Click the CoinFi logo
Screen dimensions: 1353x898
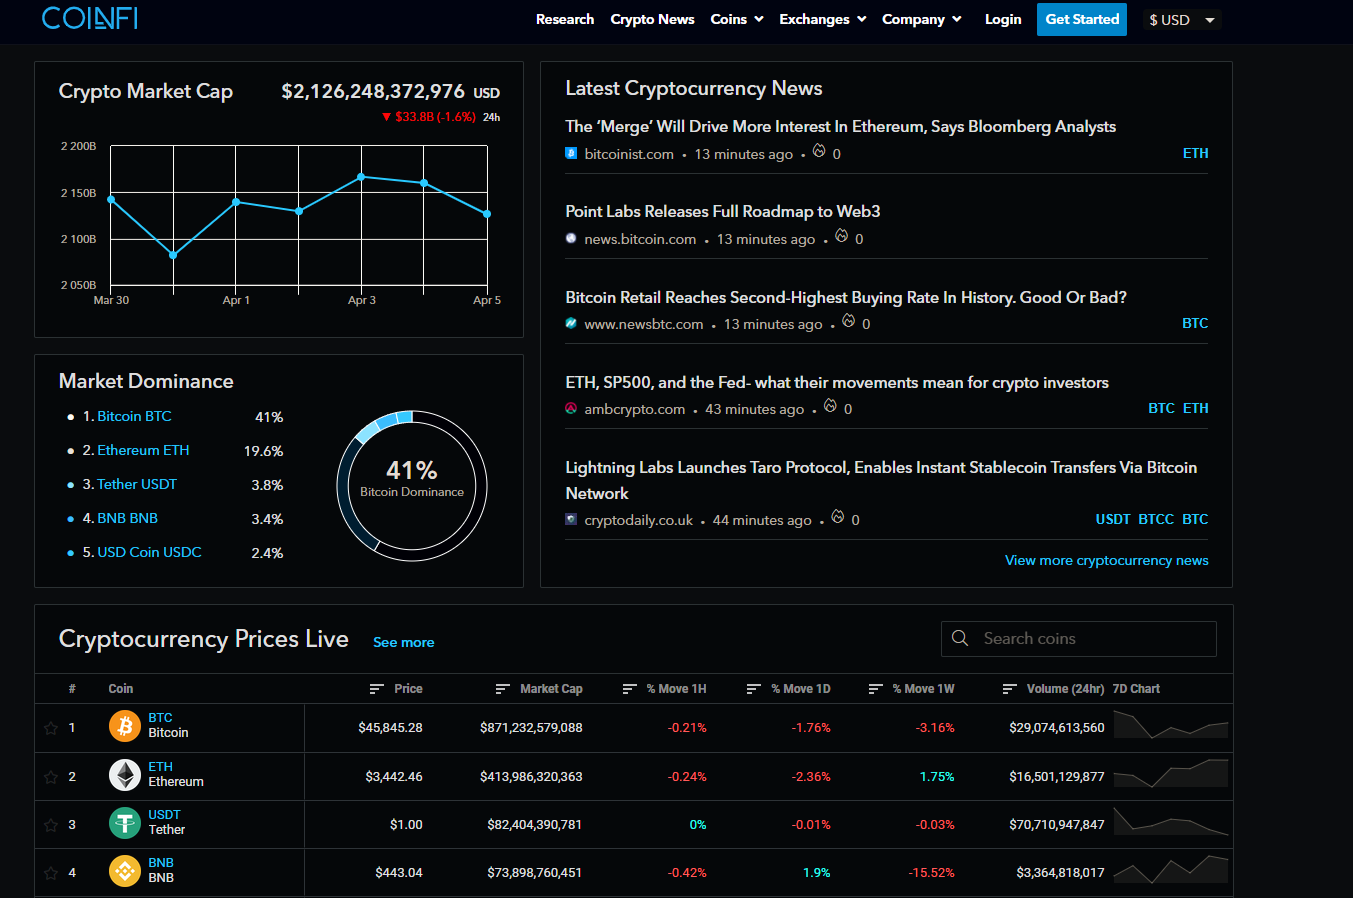(x=90, y=18)
